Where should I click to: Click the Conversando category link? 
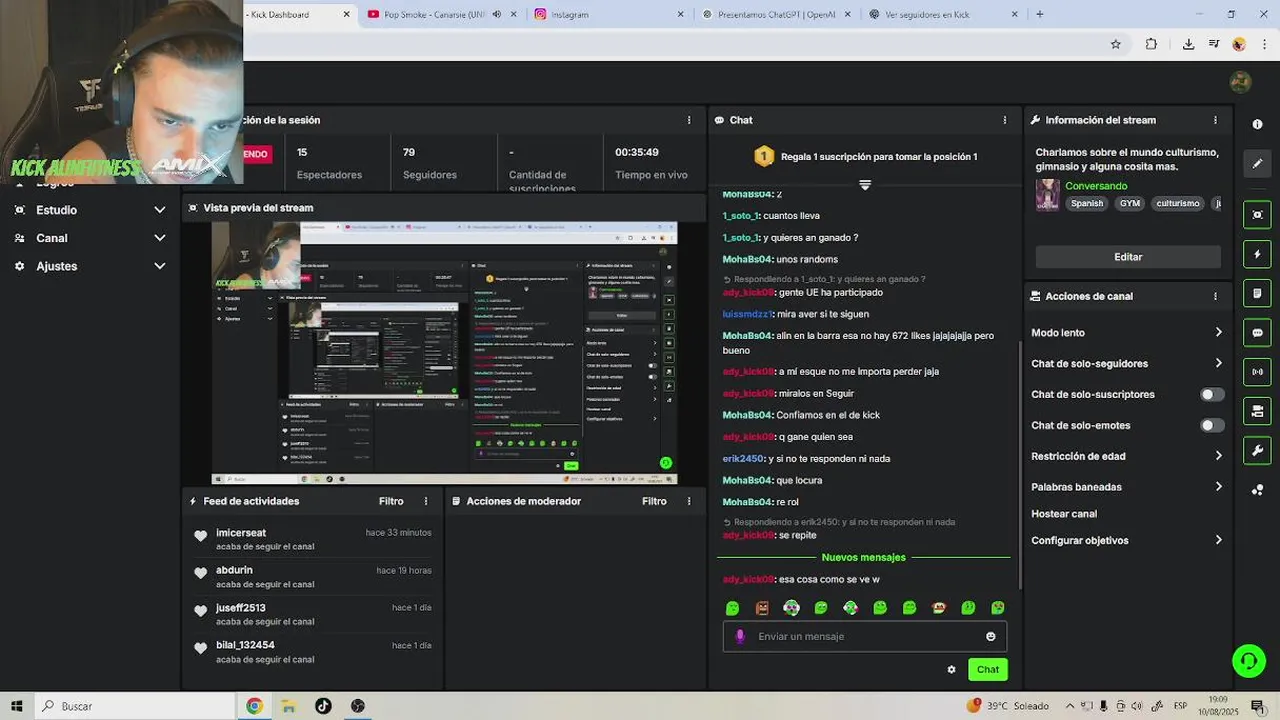1096,186
